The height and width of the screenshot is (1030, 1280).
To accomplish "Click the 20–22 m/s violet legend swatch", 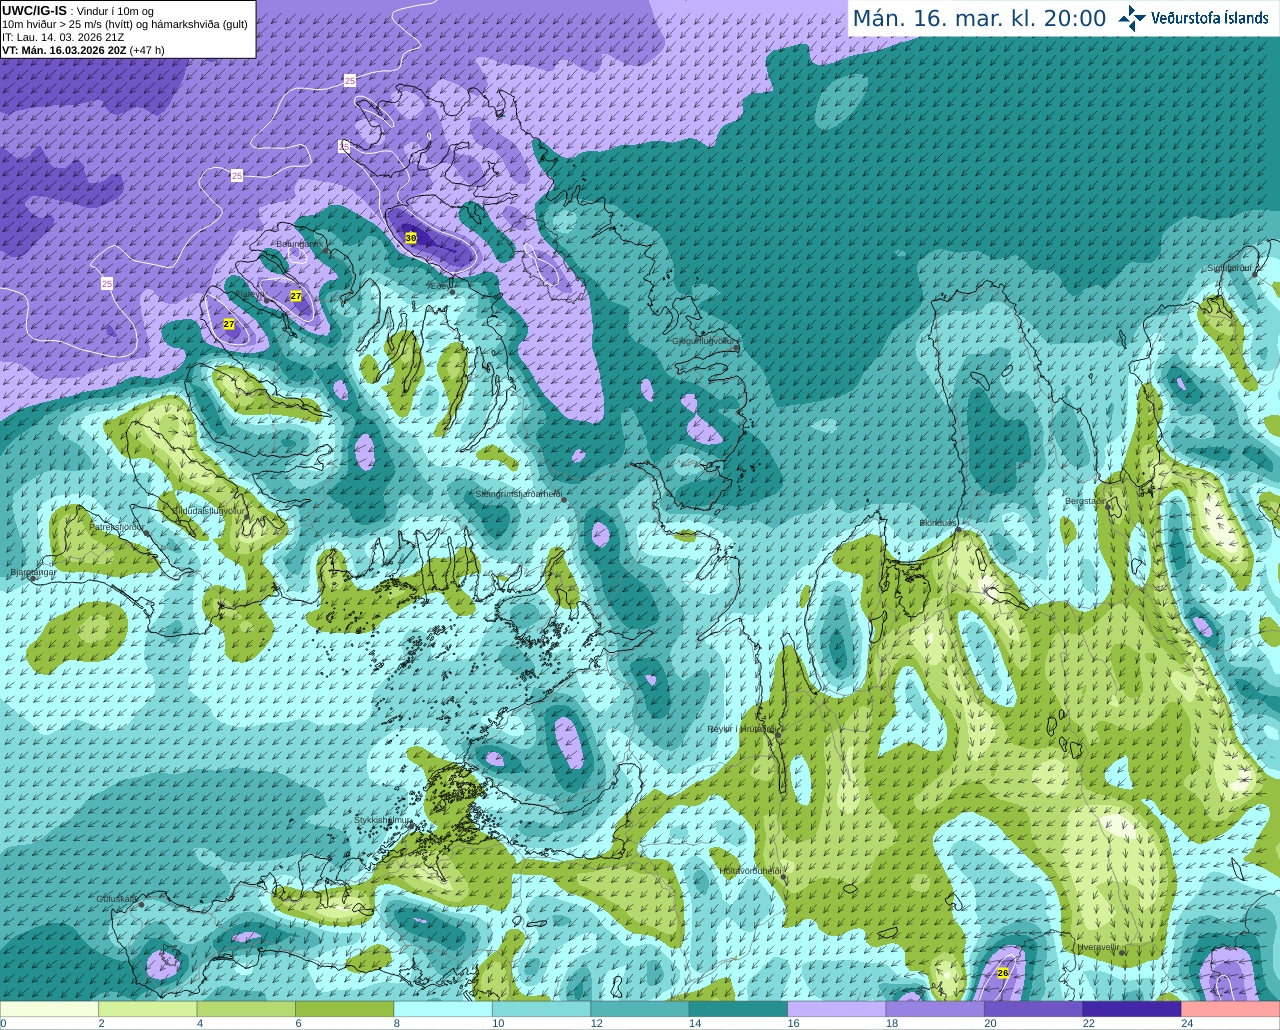I will pyautogui.click(x=1034, y=1009).
